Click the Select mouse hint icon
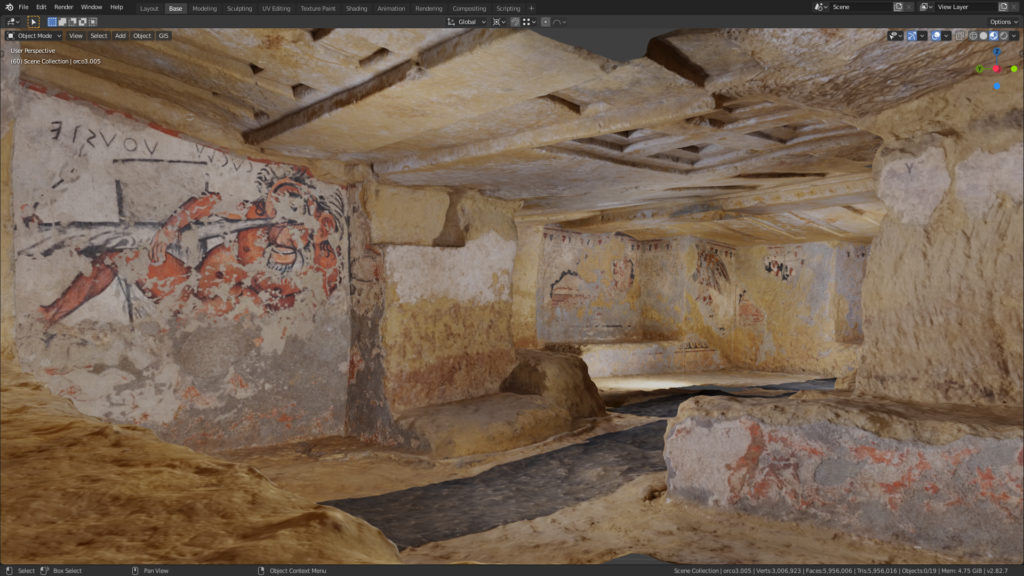1024x576 pixels. click(x=9, y=571)
